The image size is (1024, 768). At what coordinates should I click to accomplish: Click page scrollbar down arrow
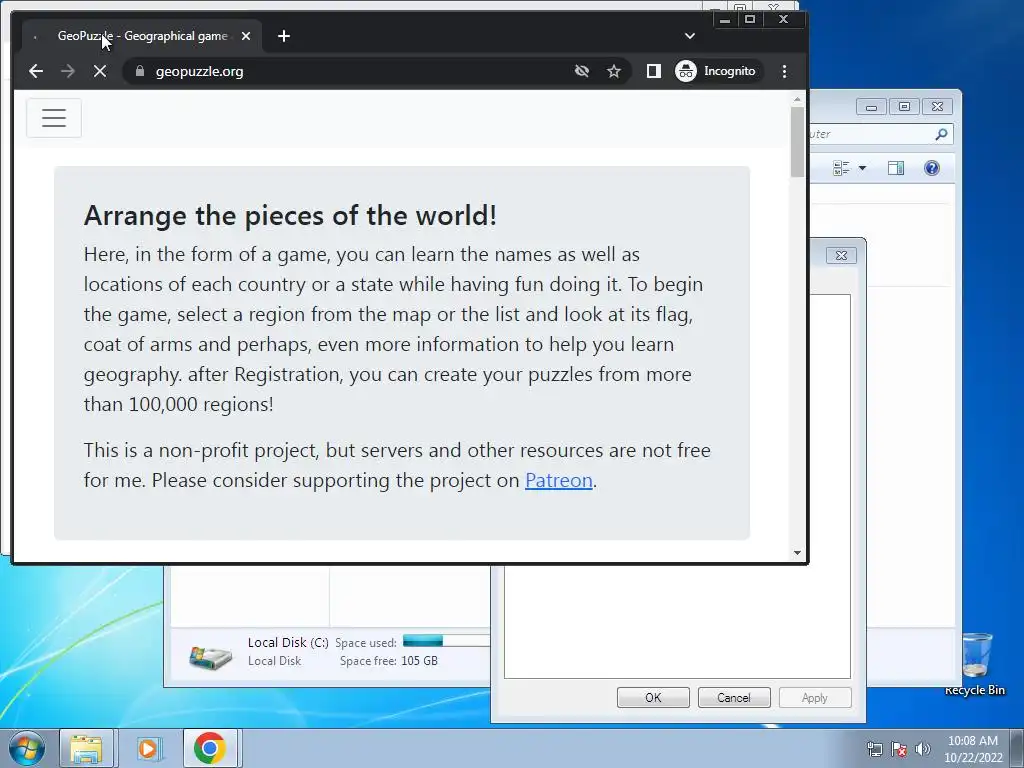(x=797, y=552)
